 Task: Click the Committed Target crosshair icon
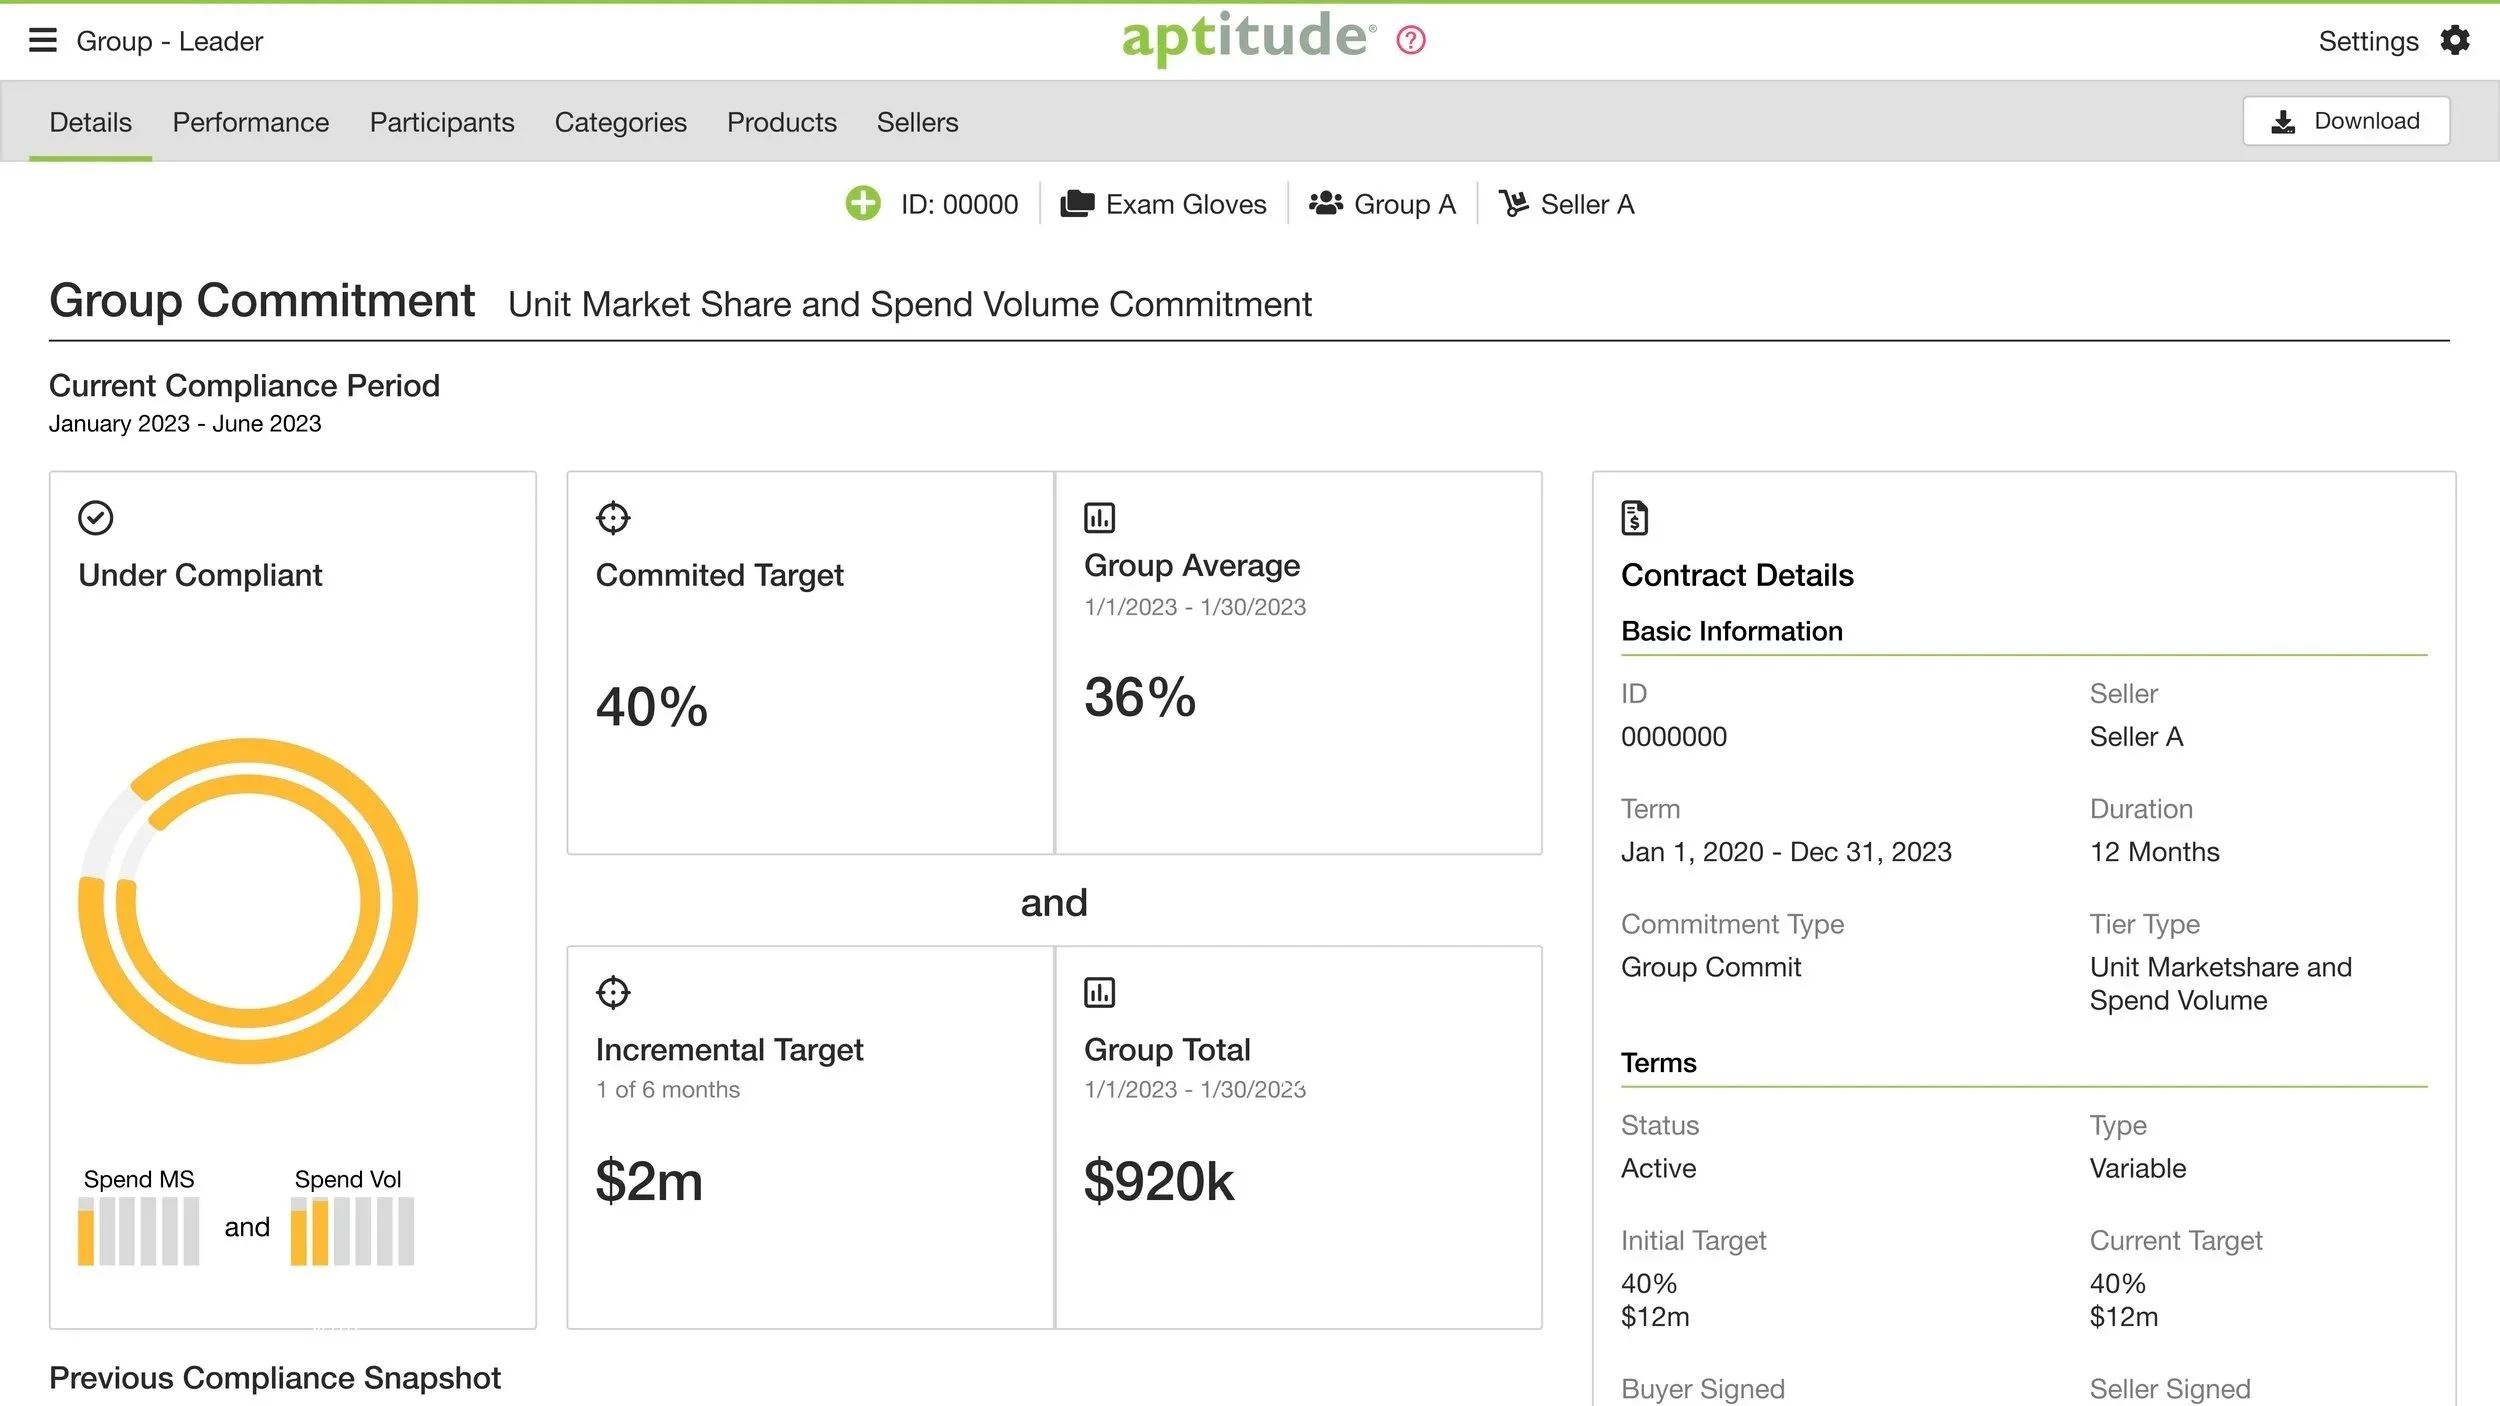coord(613,518)
